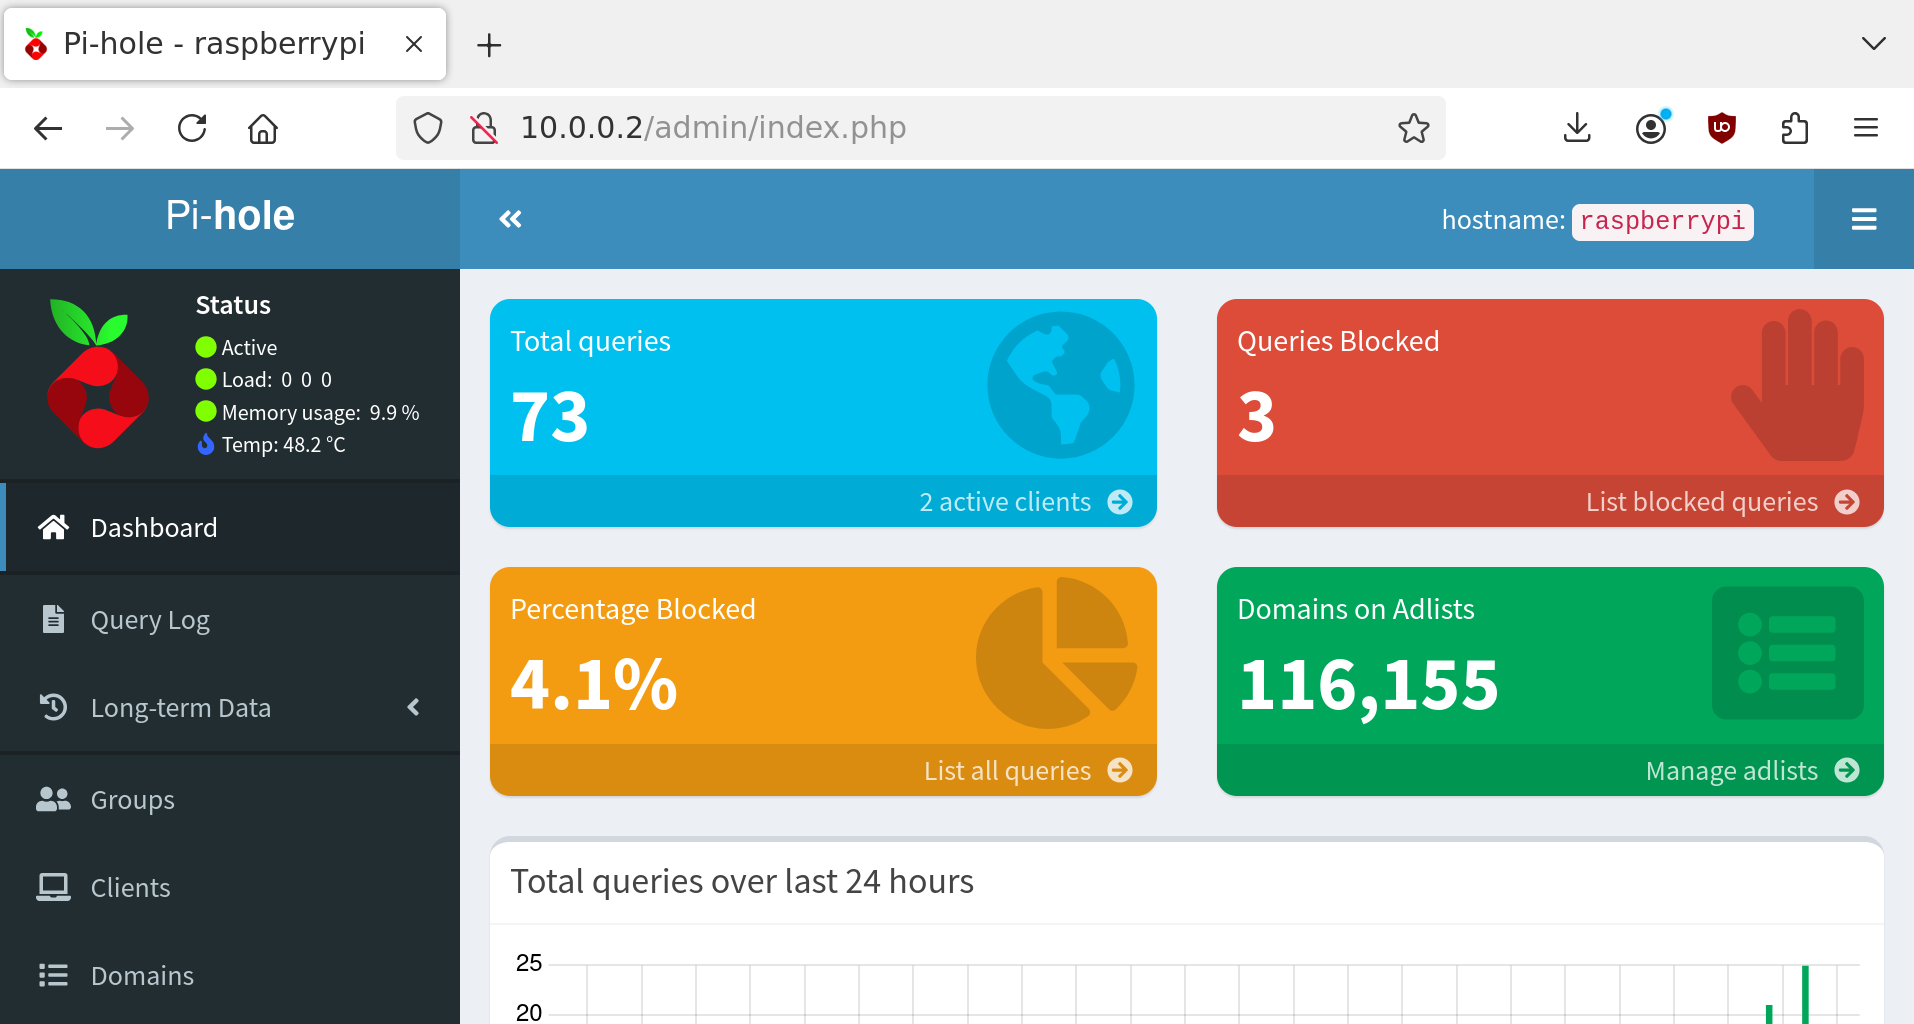Click the green memory usage status indicator
Screen dimensions: 1914x1024
coord(205,412)
